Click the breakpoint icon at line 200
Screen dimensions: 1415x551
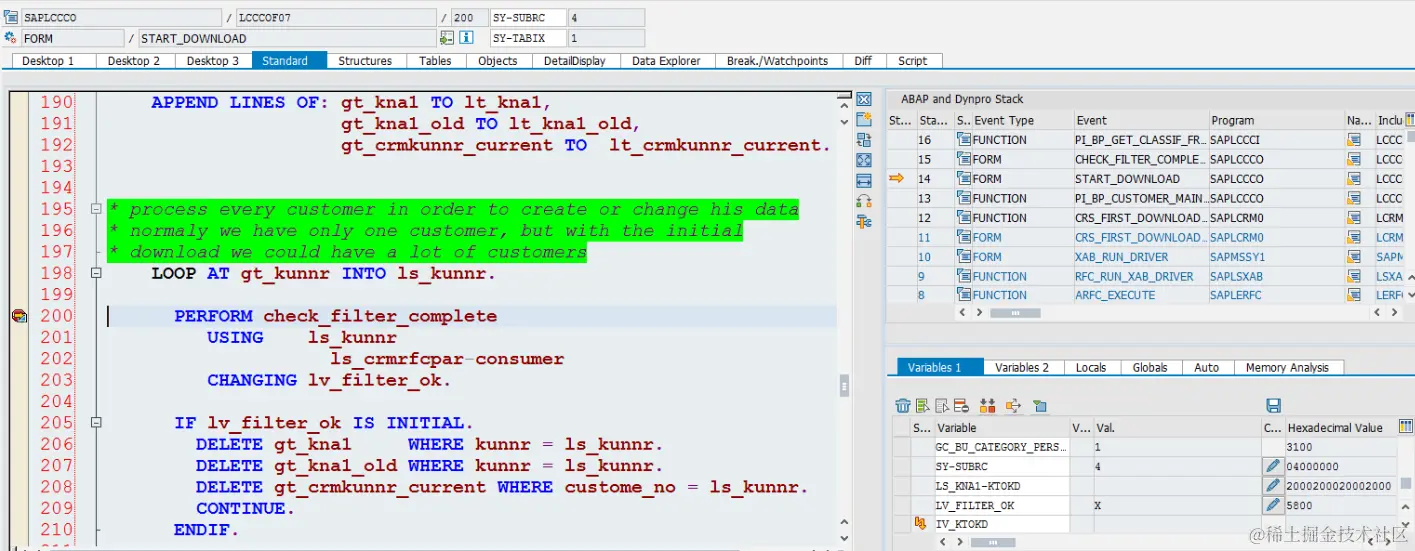19,316
